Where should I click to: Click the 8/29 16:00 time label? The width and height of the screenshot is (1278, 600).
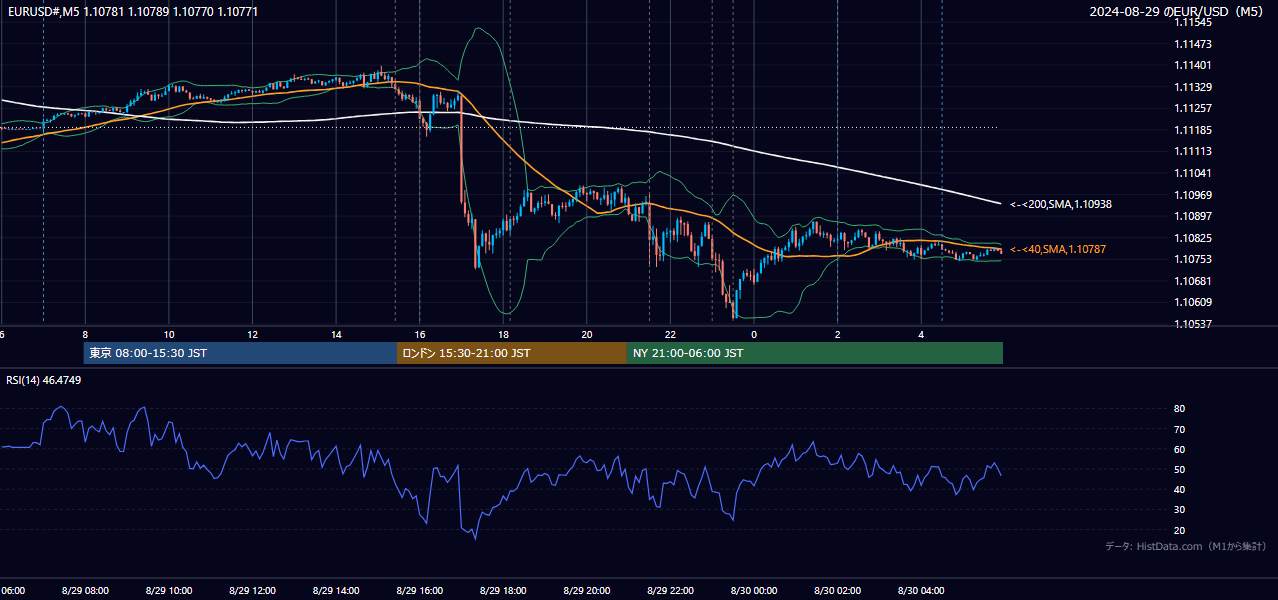pyautogui.click(x=419, y=591)
